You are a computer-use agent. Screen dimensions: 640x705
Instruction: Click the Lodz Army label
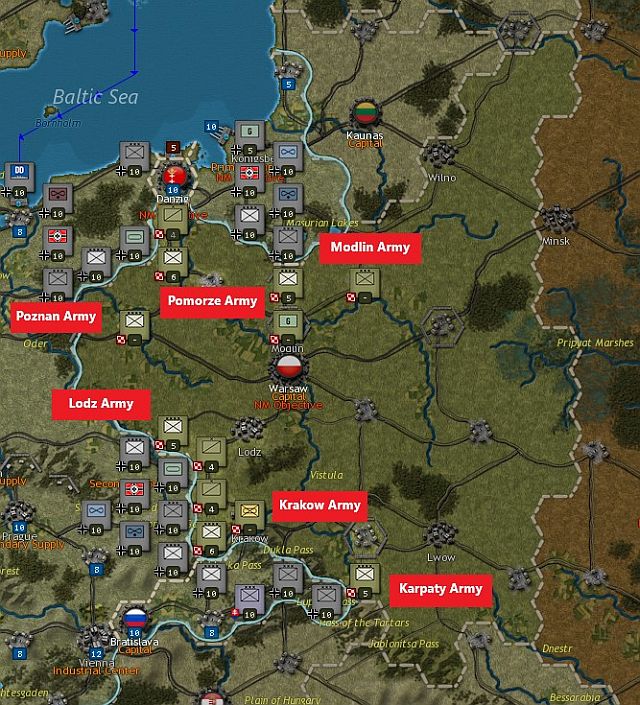[101, 404]
